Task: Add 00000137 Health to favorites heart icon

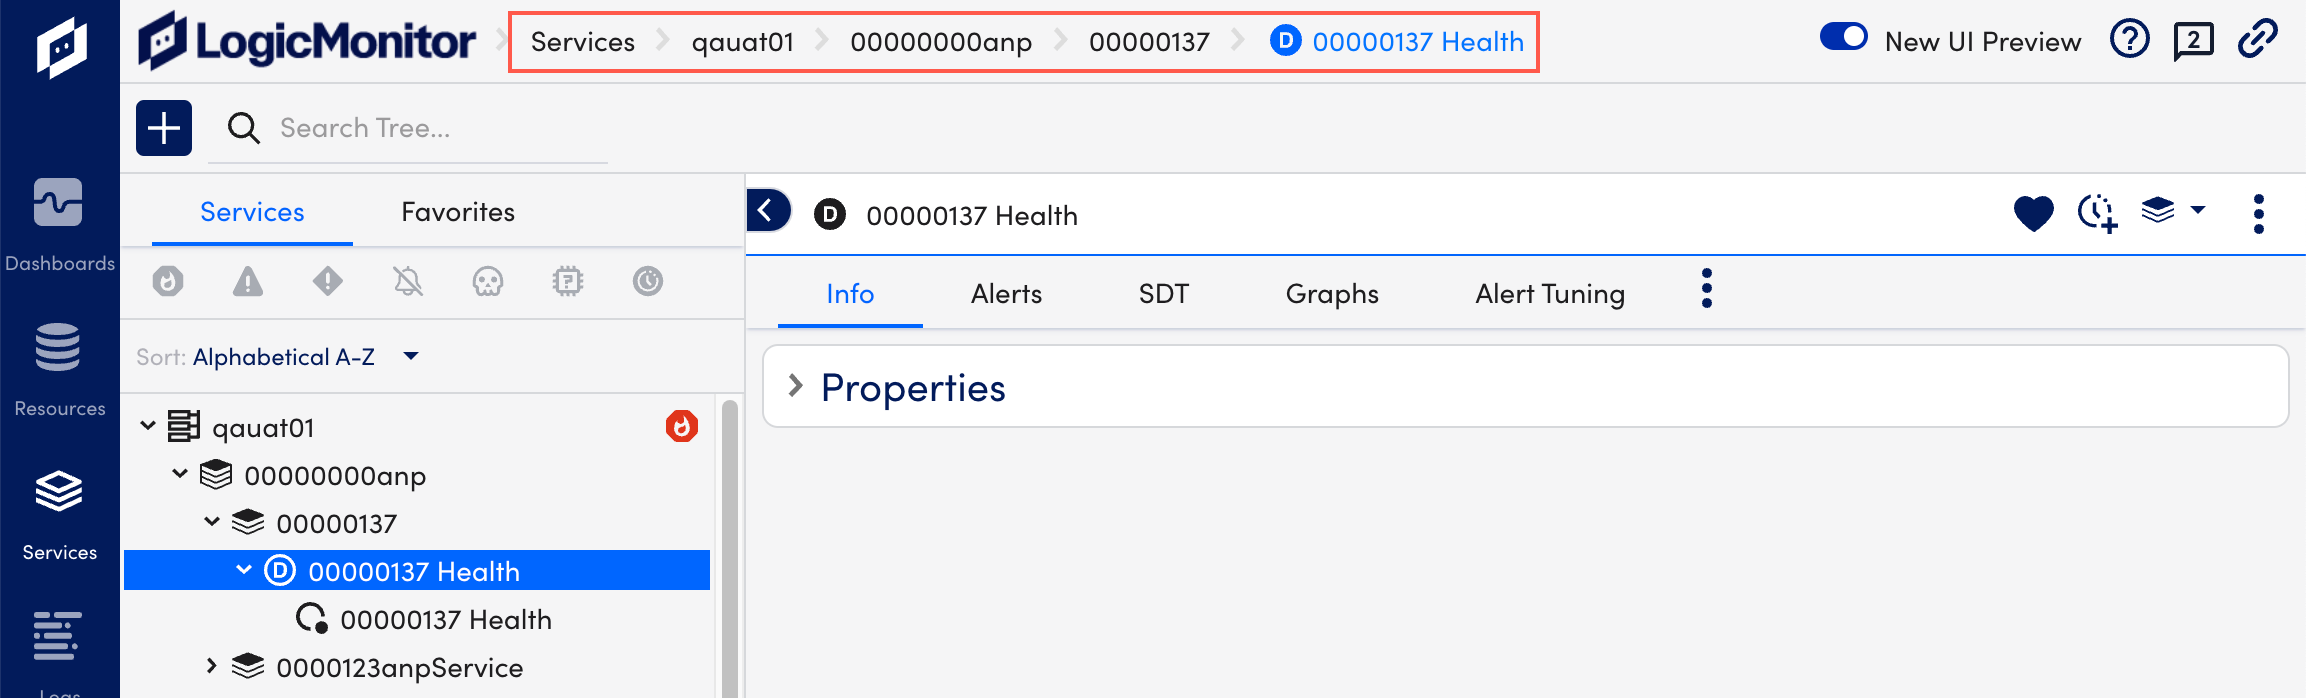Action: (2033, 213)
